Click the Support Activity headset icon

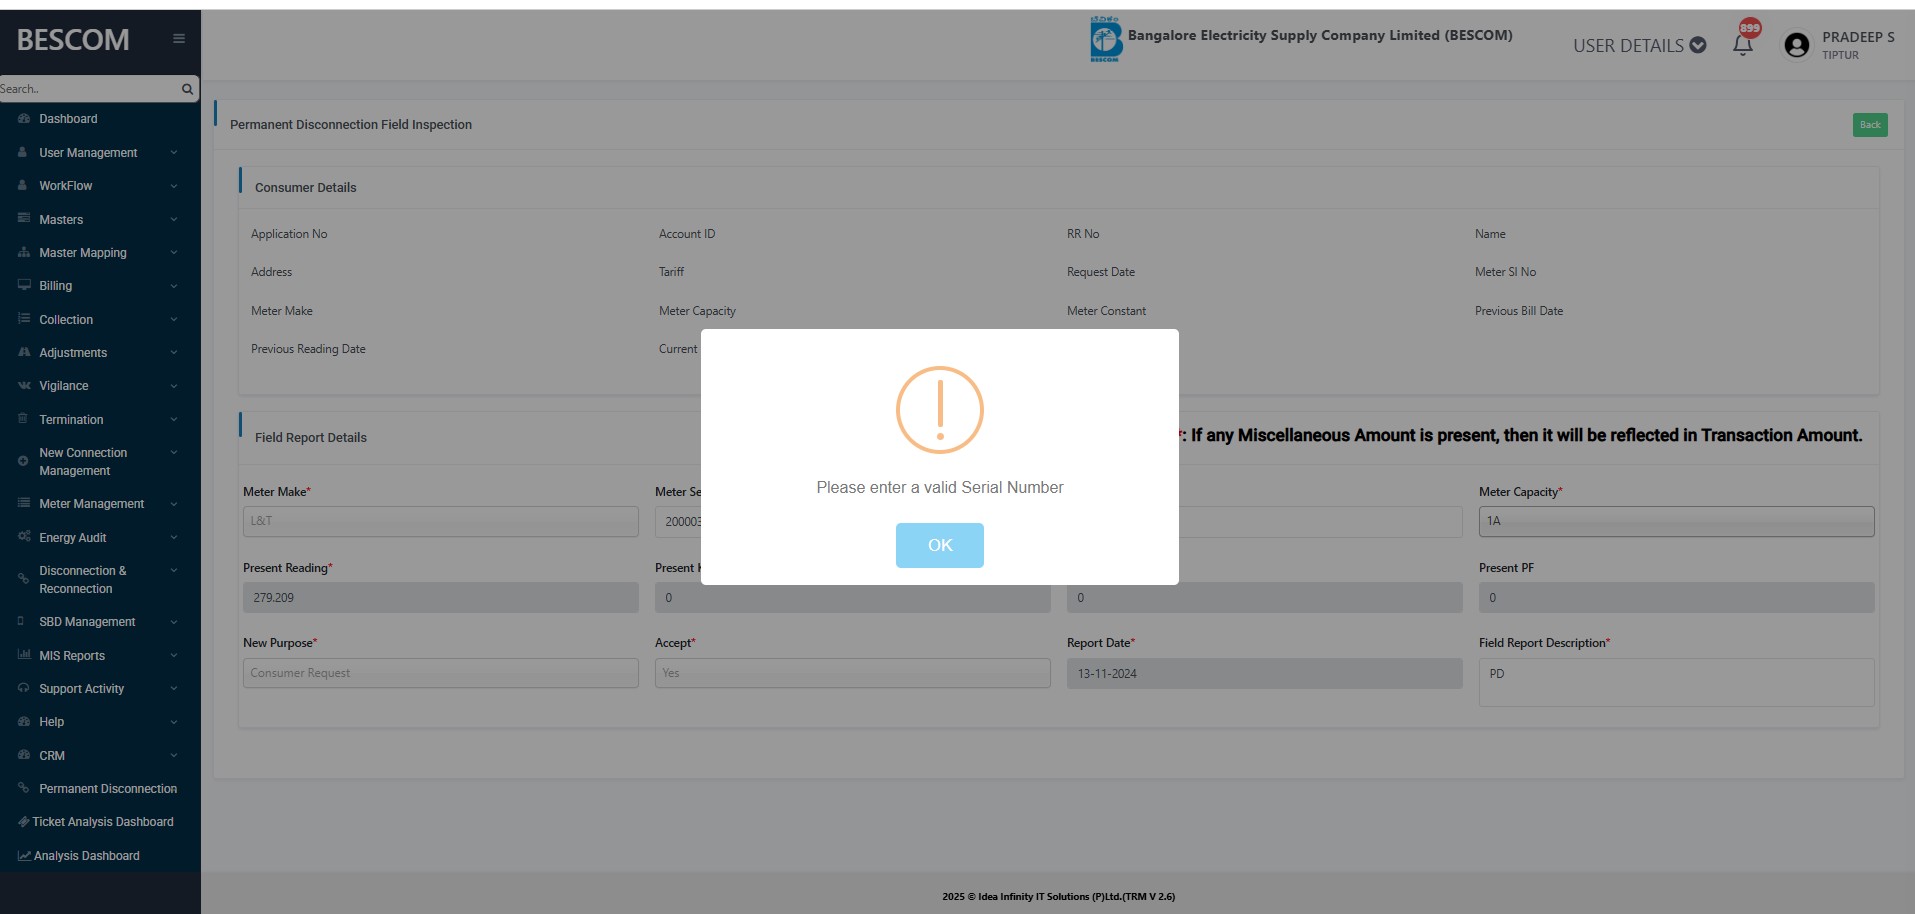24,688
